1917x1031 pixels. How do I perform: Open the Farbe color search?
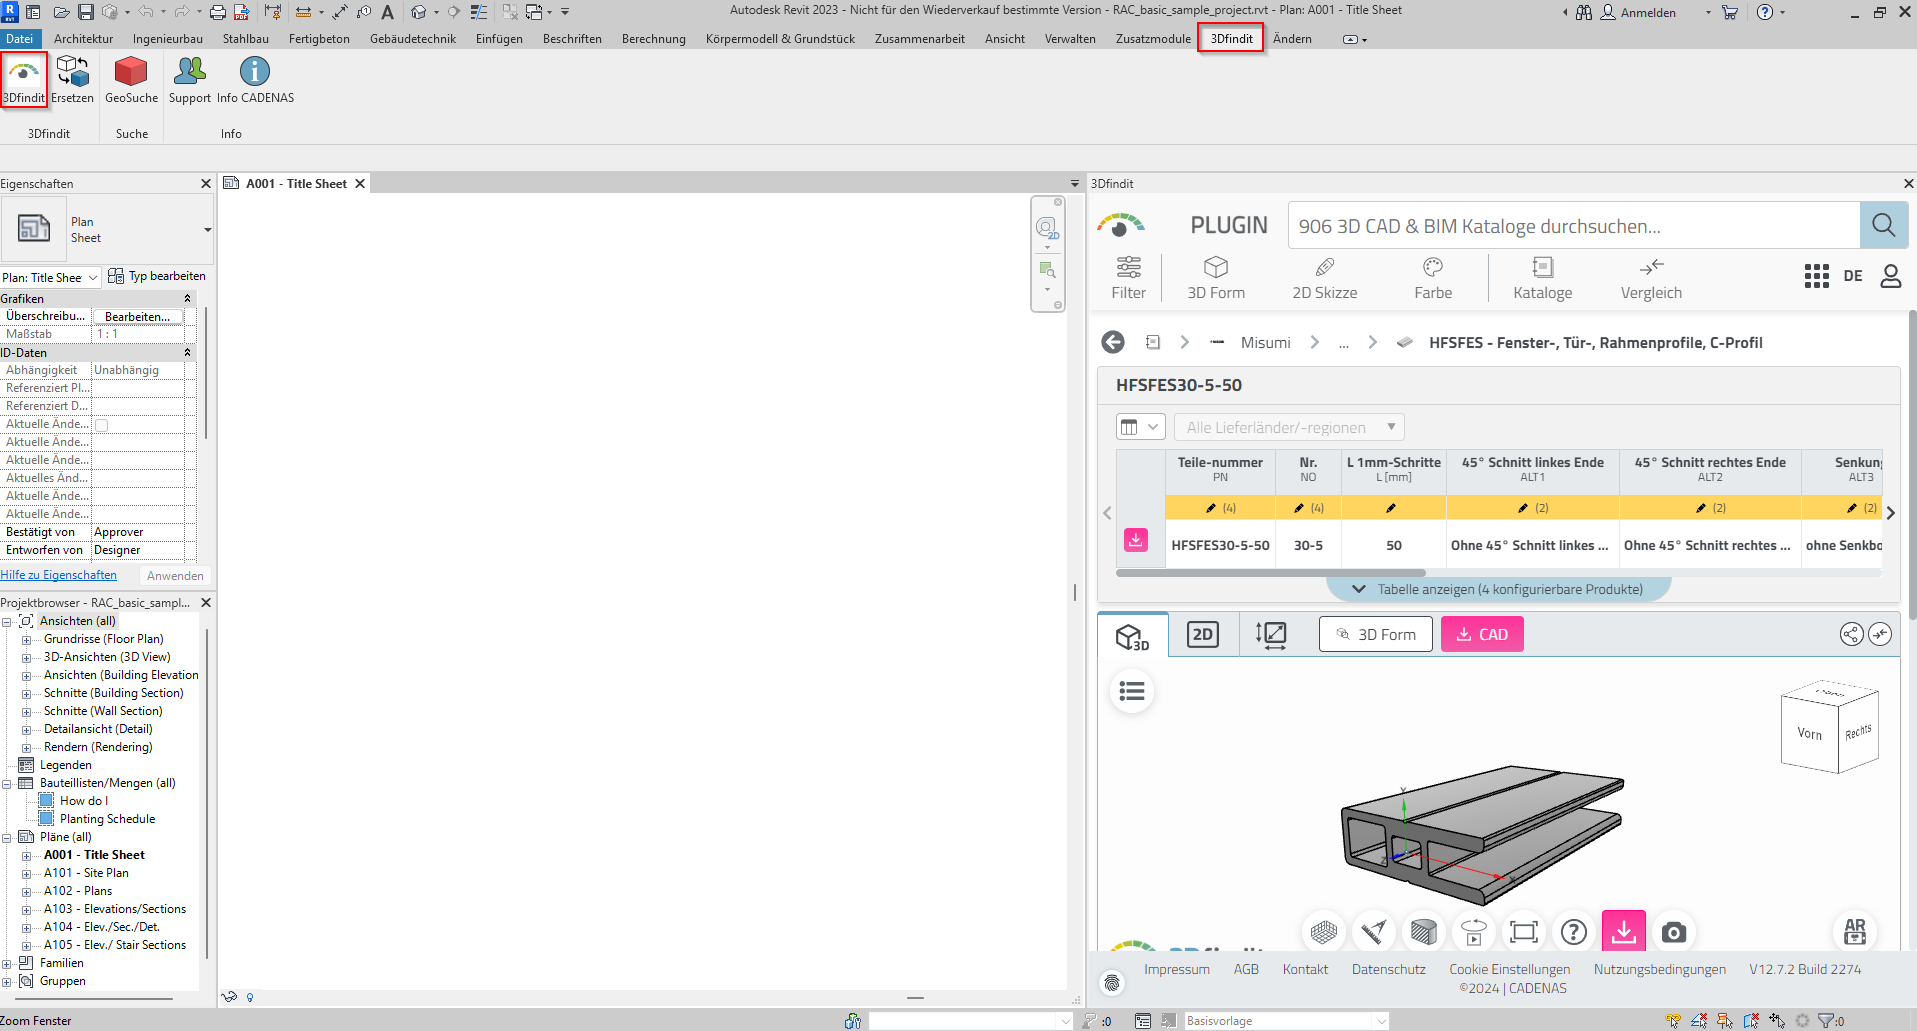[1432, 277]
